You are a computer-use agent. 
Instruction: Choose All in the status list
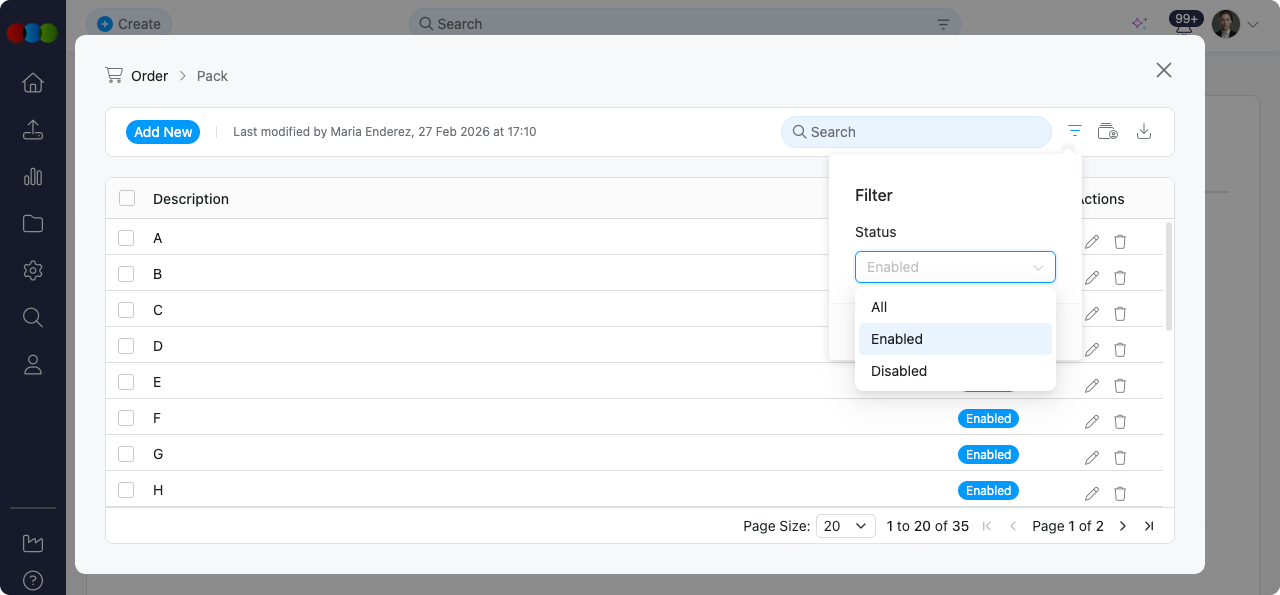click(879, 307)
